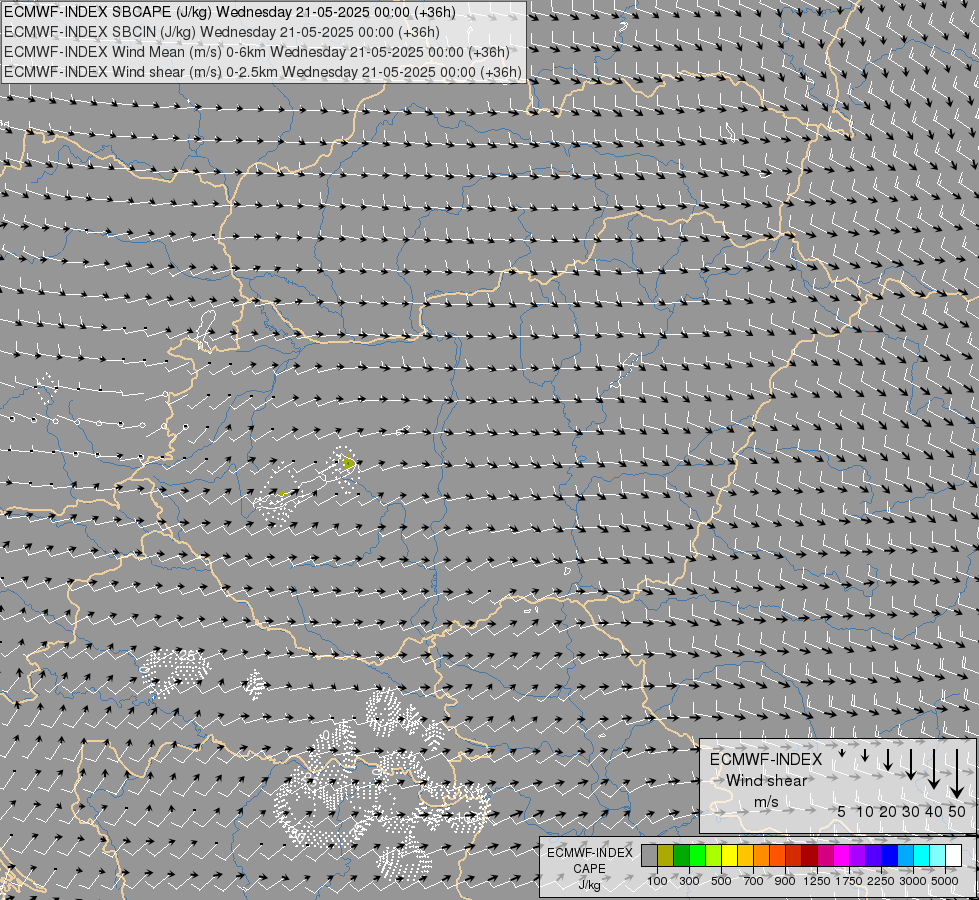The width and height of the screenshot is (979, 900).
Task: Click the 'Wind shear' legend label
Action: [766, 780]
